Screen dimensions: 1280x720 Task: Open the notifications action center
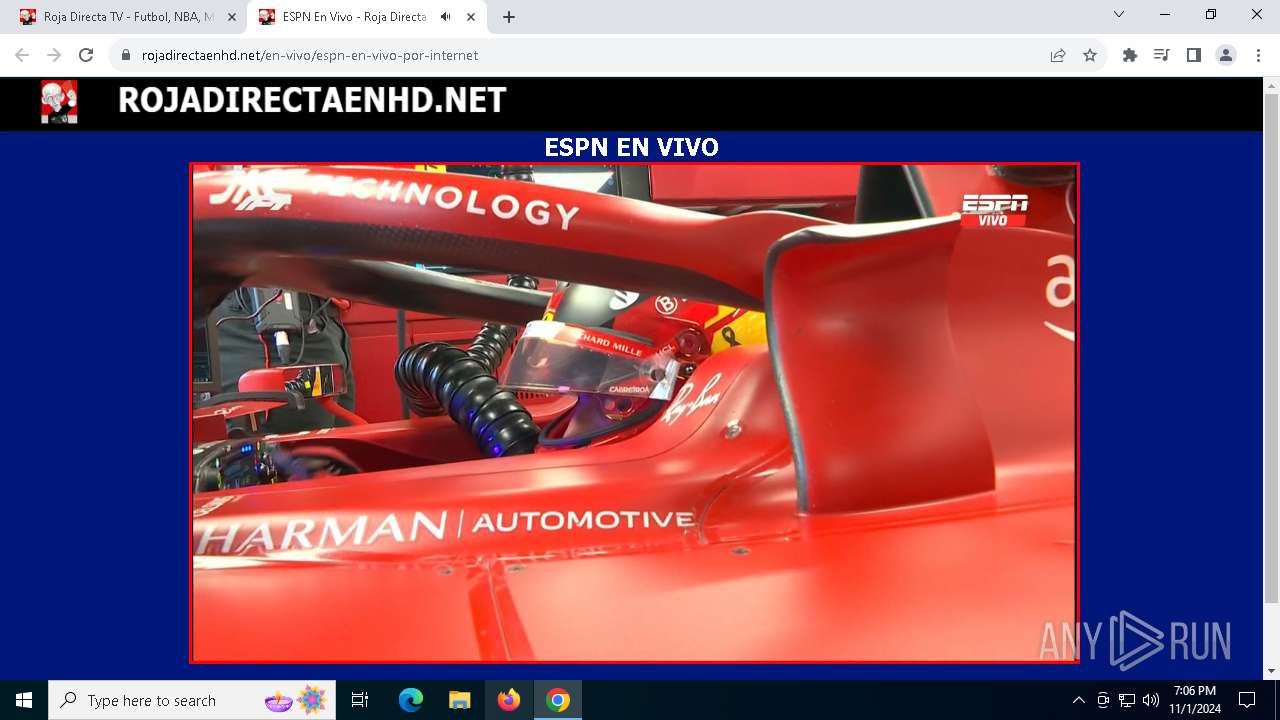pos(1247,700)
